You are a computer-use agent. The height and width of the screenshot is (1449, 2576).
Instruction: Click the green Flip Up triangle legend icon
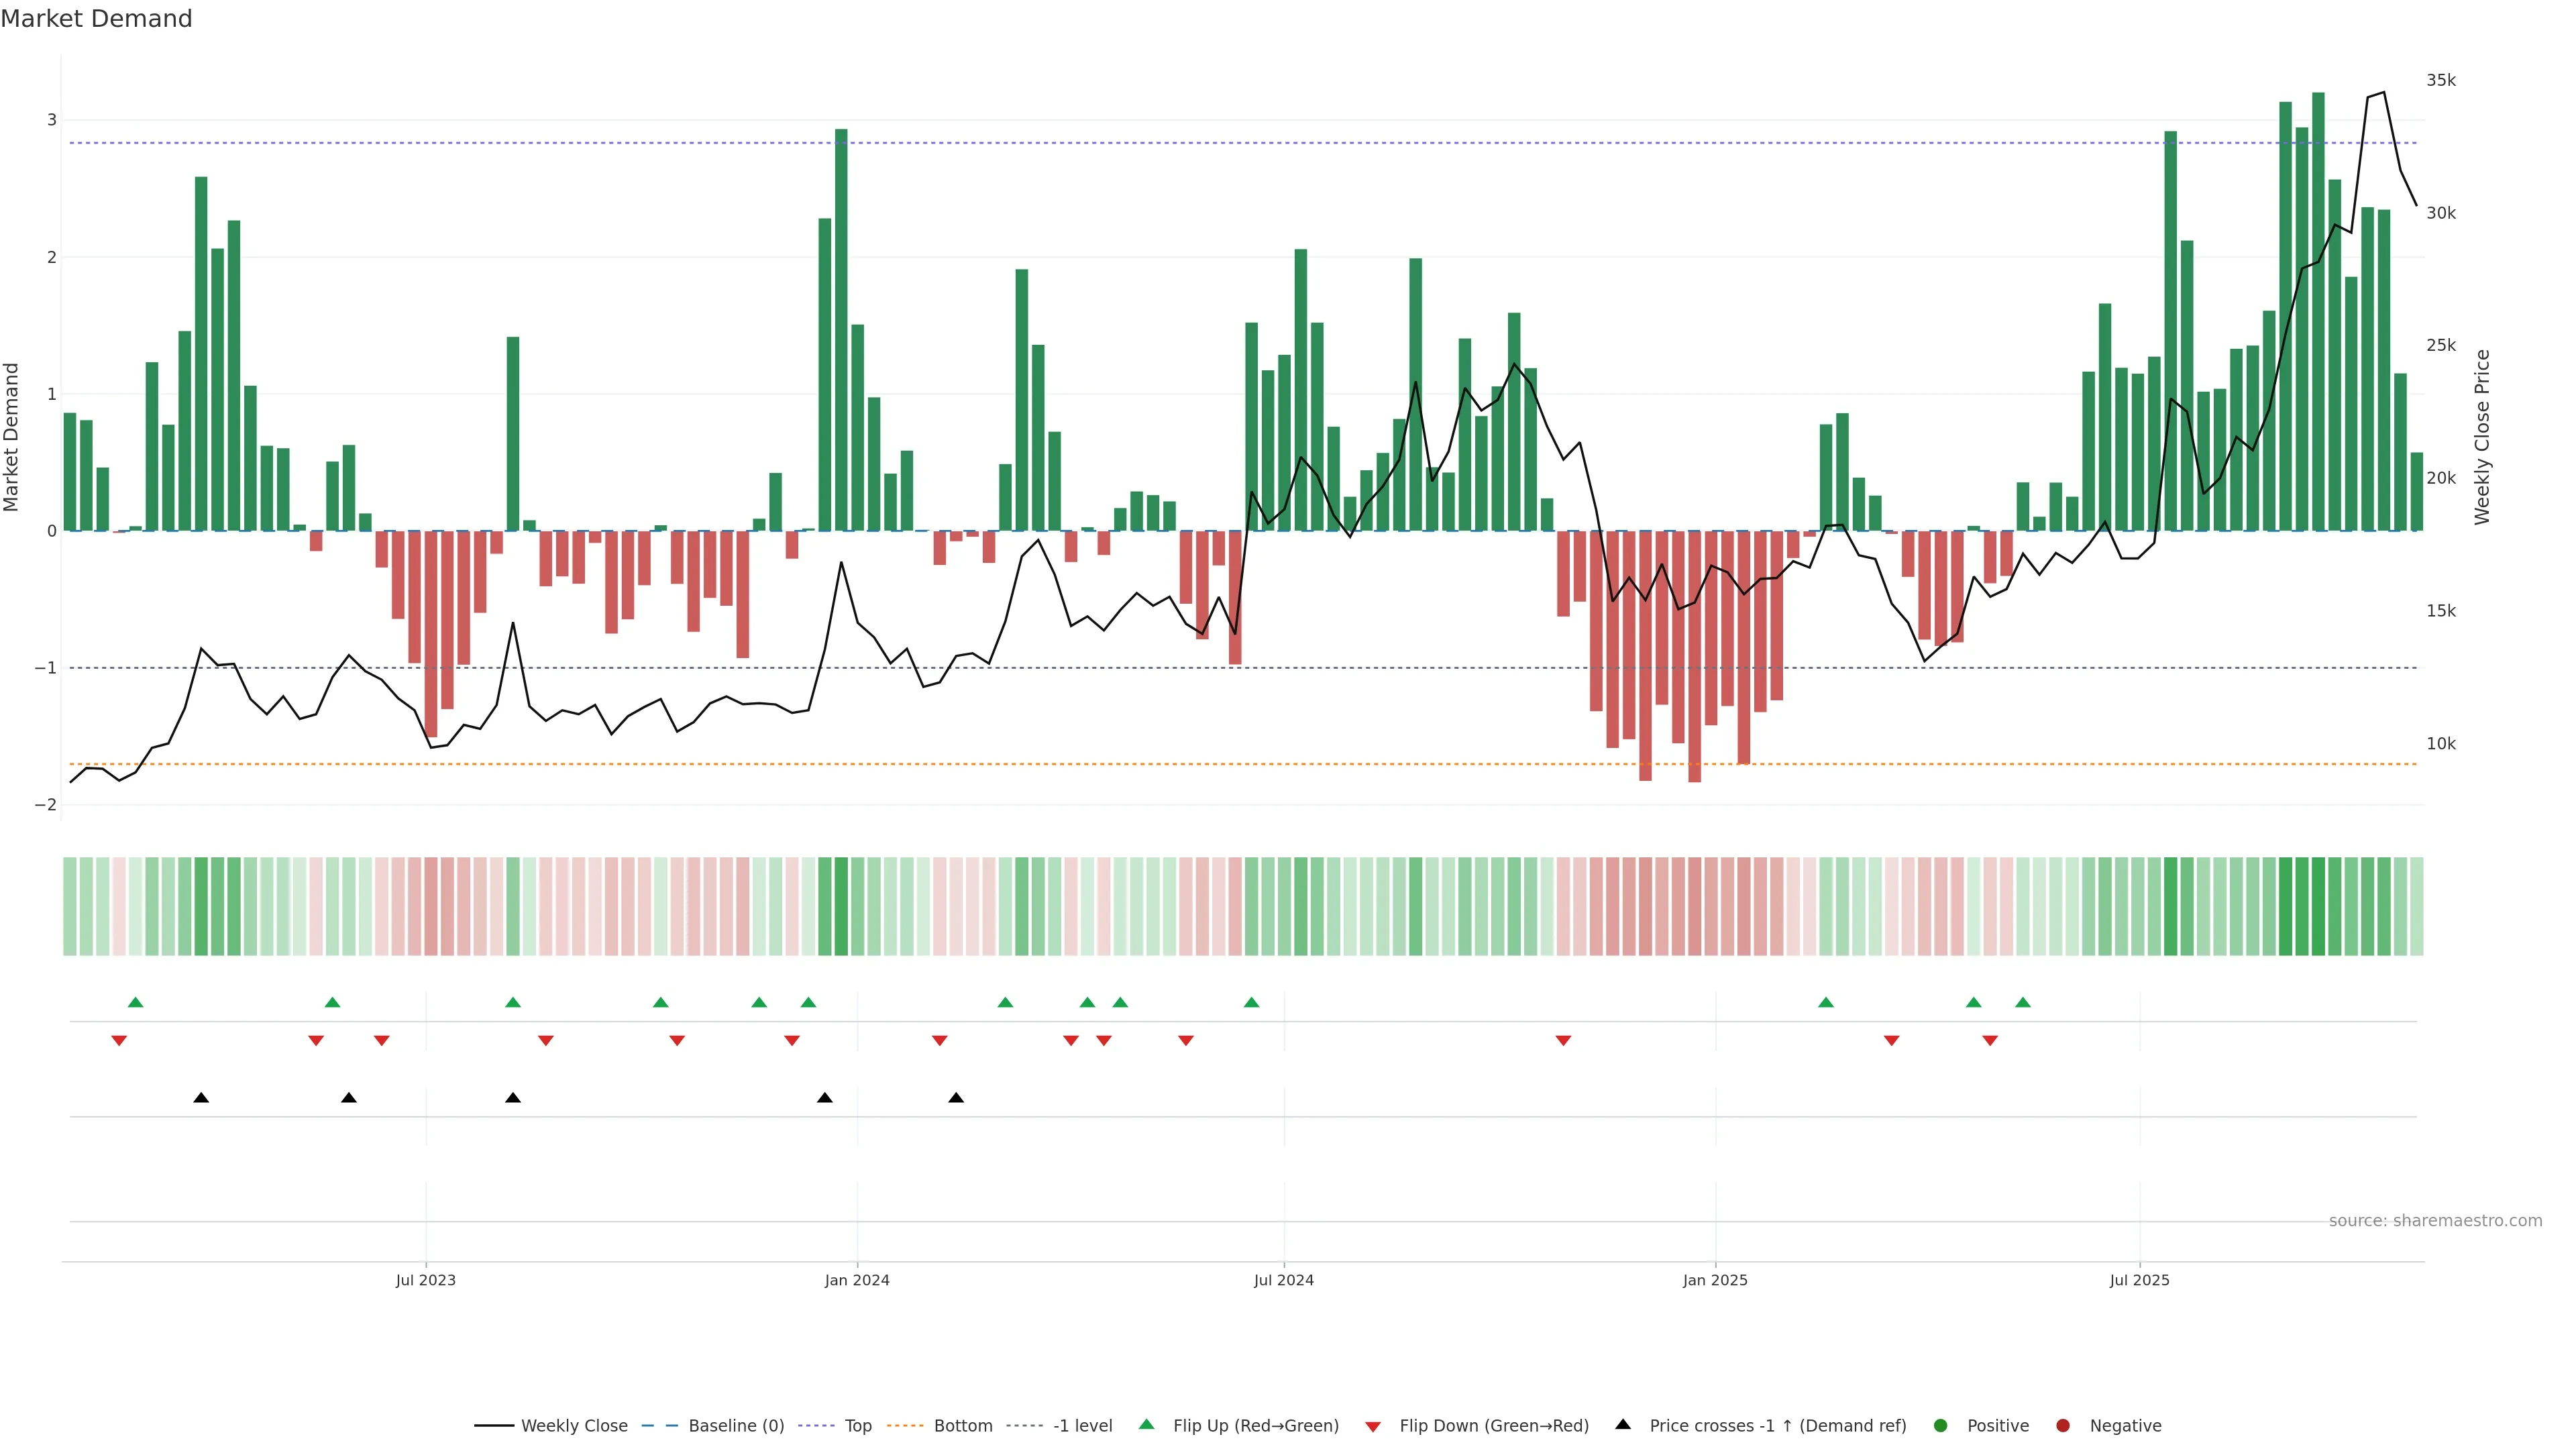1146,1424
